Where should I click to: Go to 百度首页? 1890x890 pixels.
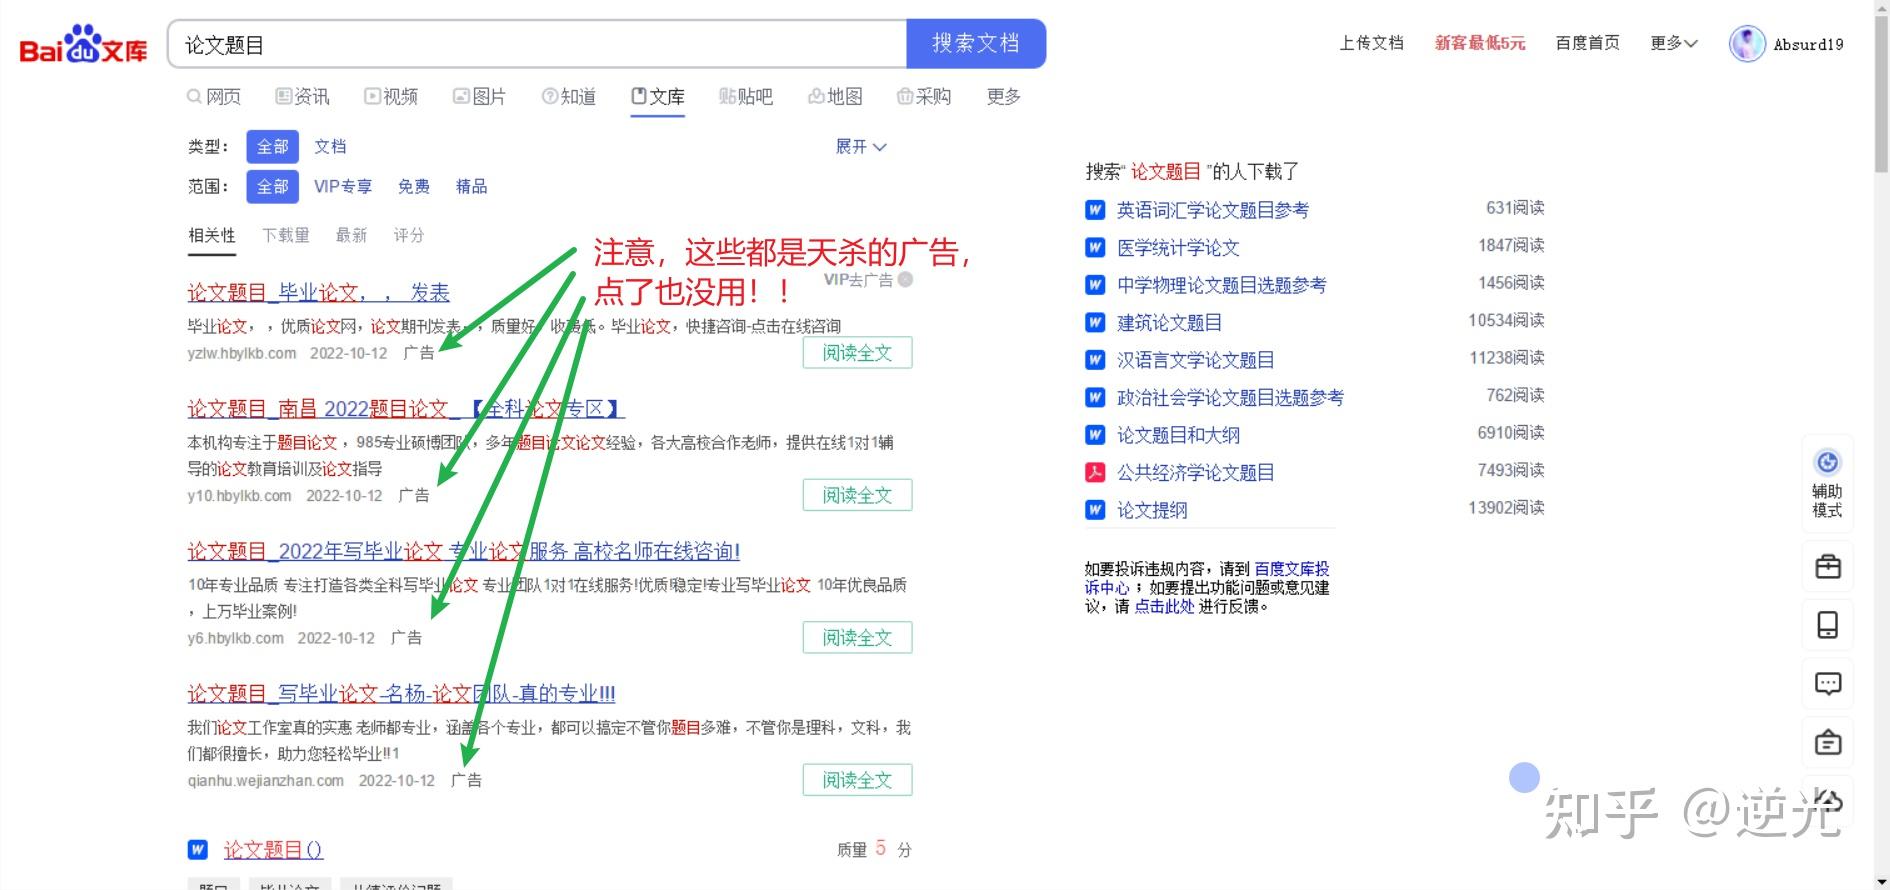(x=1587, y=43)
